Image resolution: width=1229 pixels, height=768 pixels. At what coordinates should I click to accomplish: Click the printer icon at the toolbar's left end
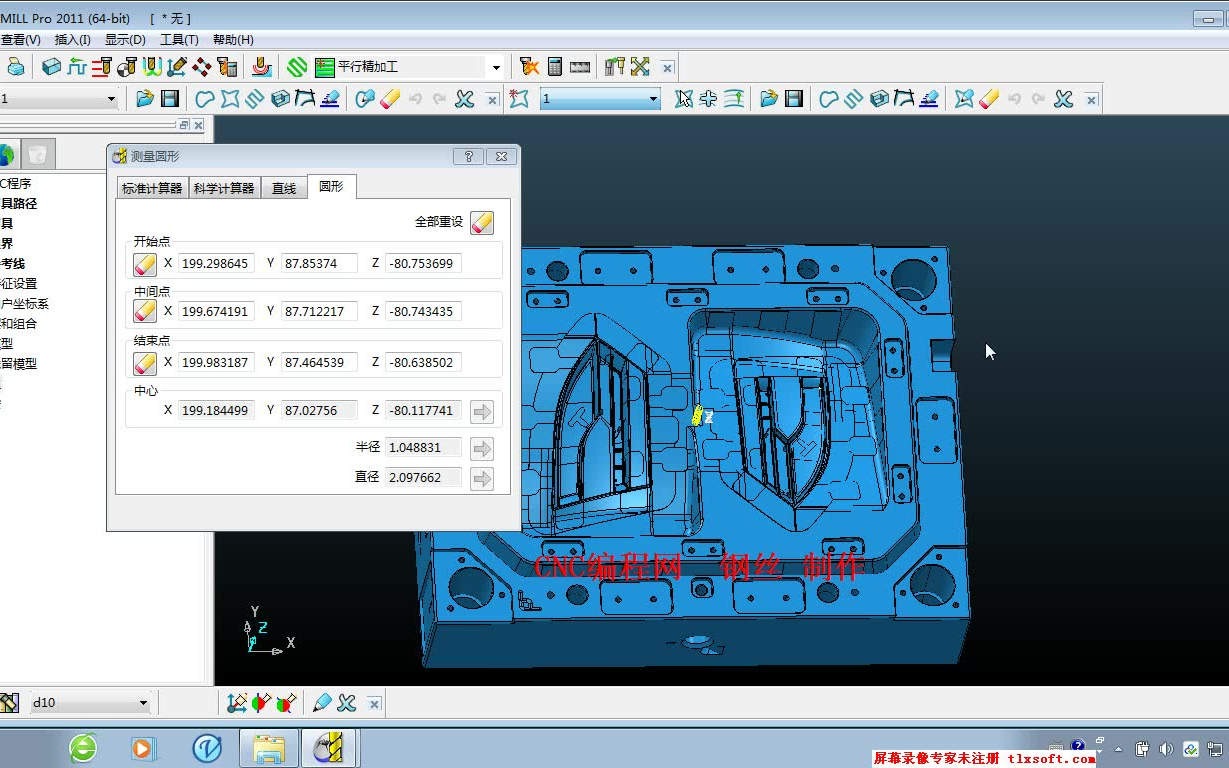click(x=14, y=67)
